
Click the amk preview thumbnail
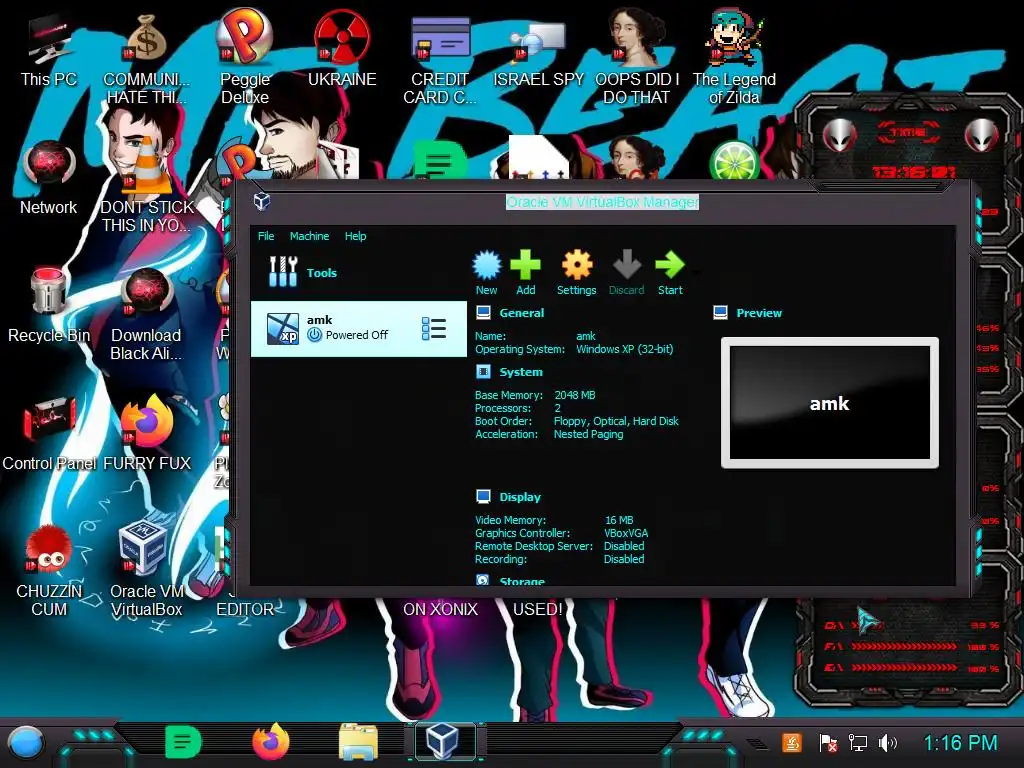point(829,403)
